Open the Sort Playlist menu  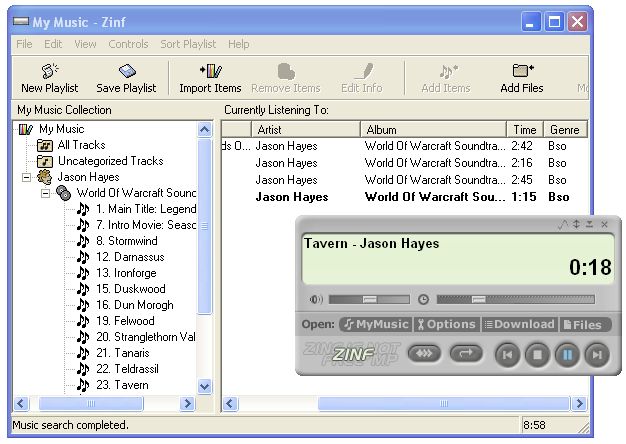[x=188, y=44]
